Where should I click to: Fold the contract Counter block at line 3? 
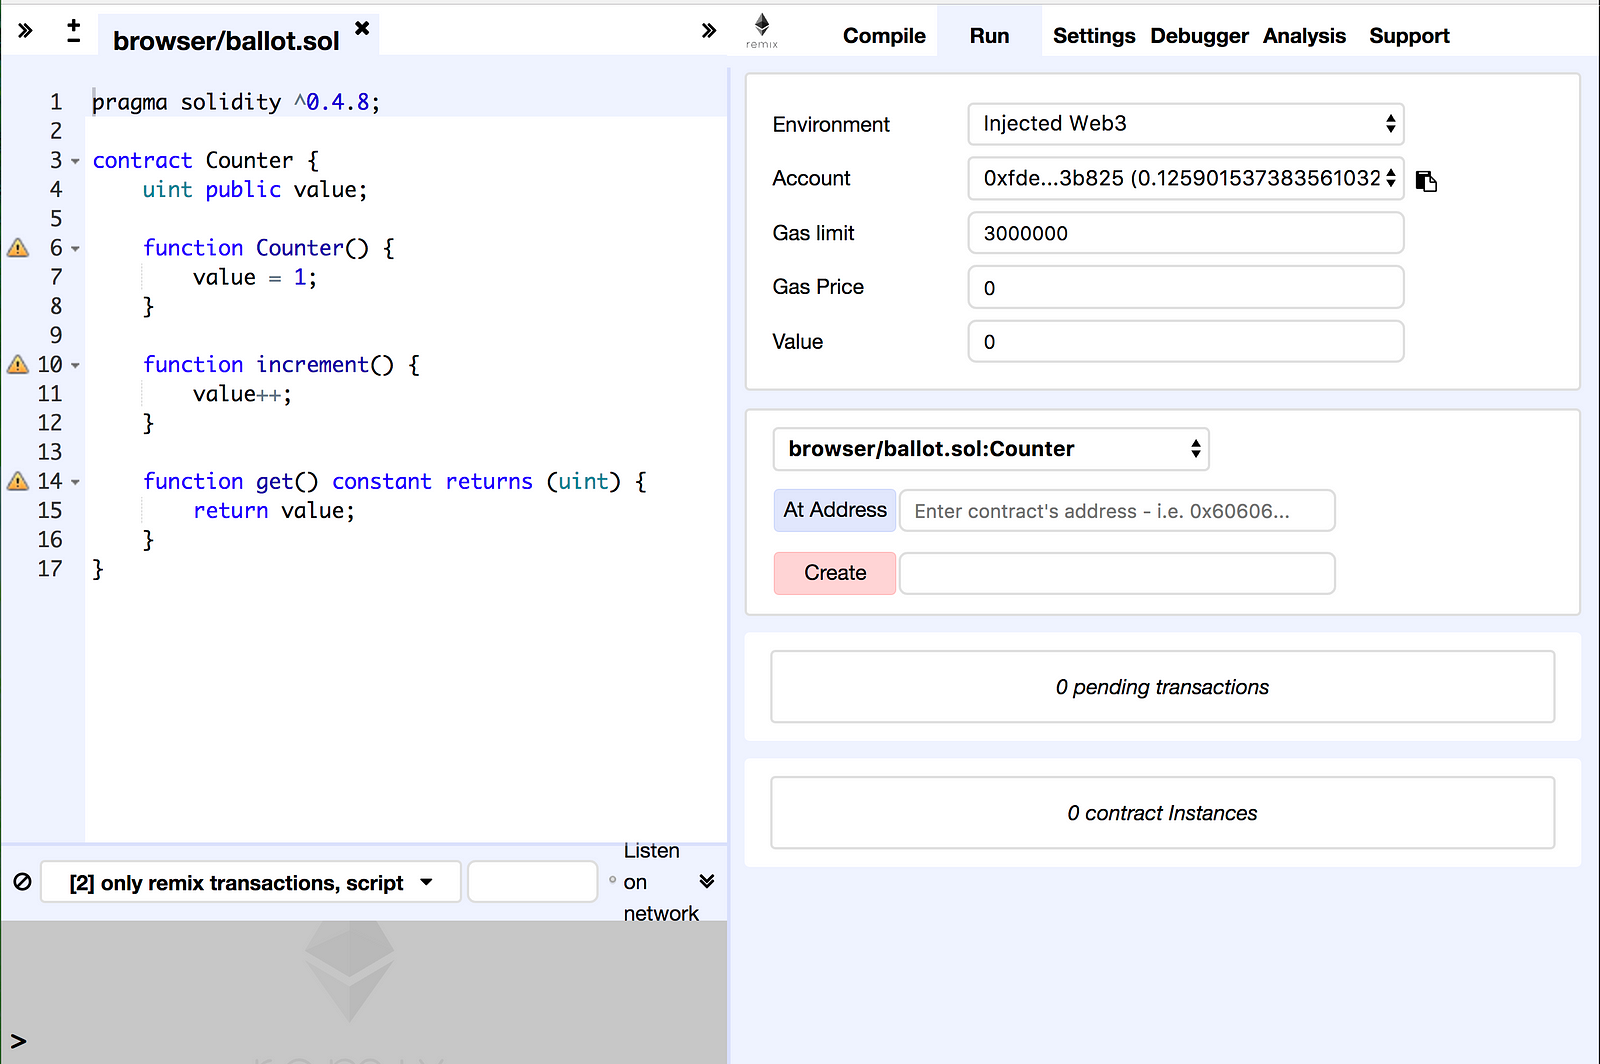tap(75, 161)
